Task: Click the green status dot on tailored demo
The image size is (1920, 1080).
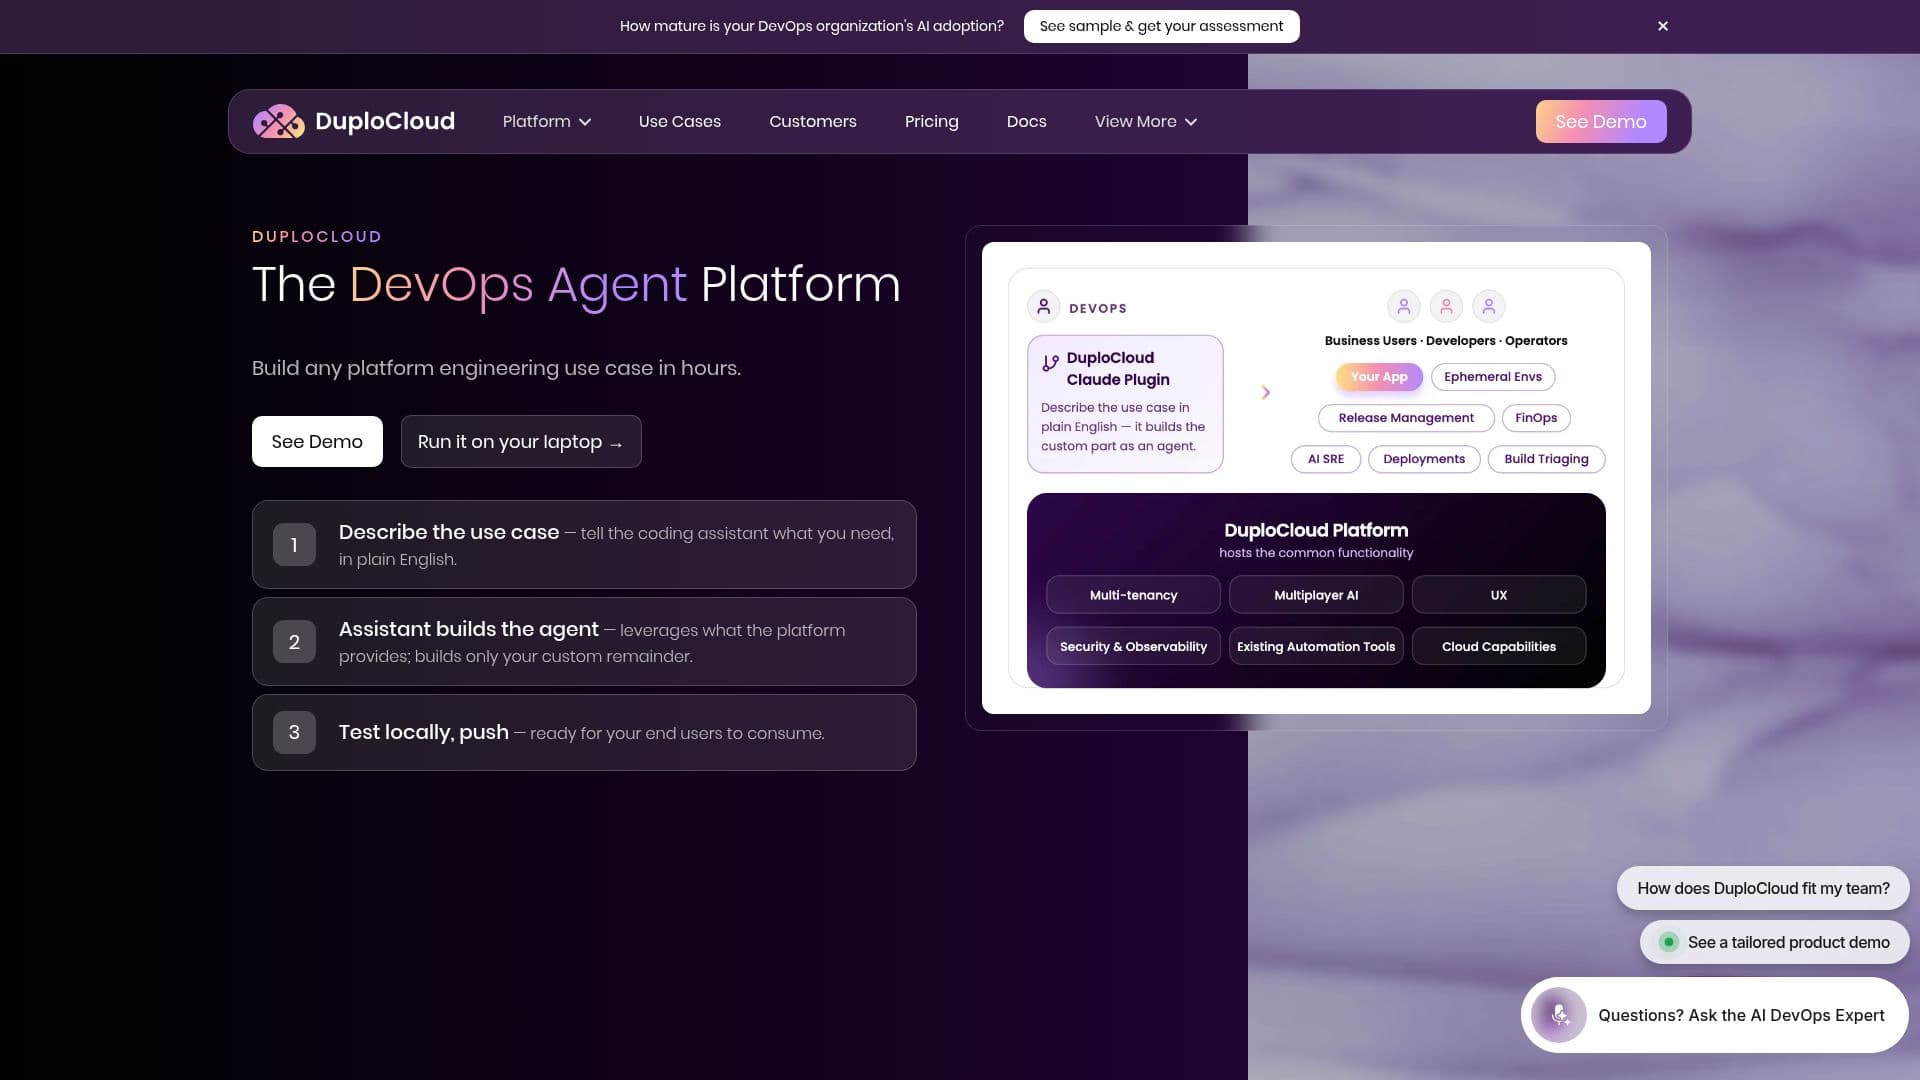Action: (x=1668, y=942)
